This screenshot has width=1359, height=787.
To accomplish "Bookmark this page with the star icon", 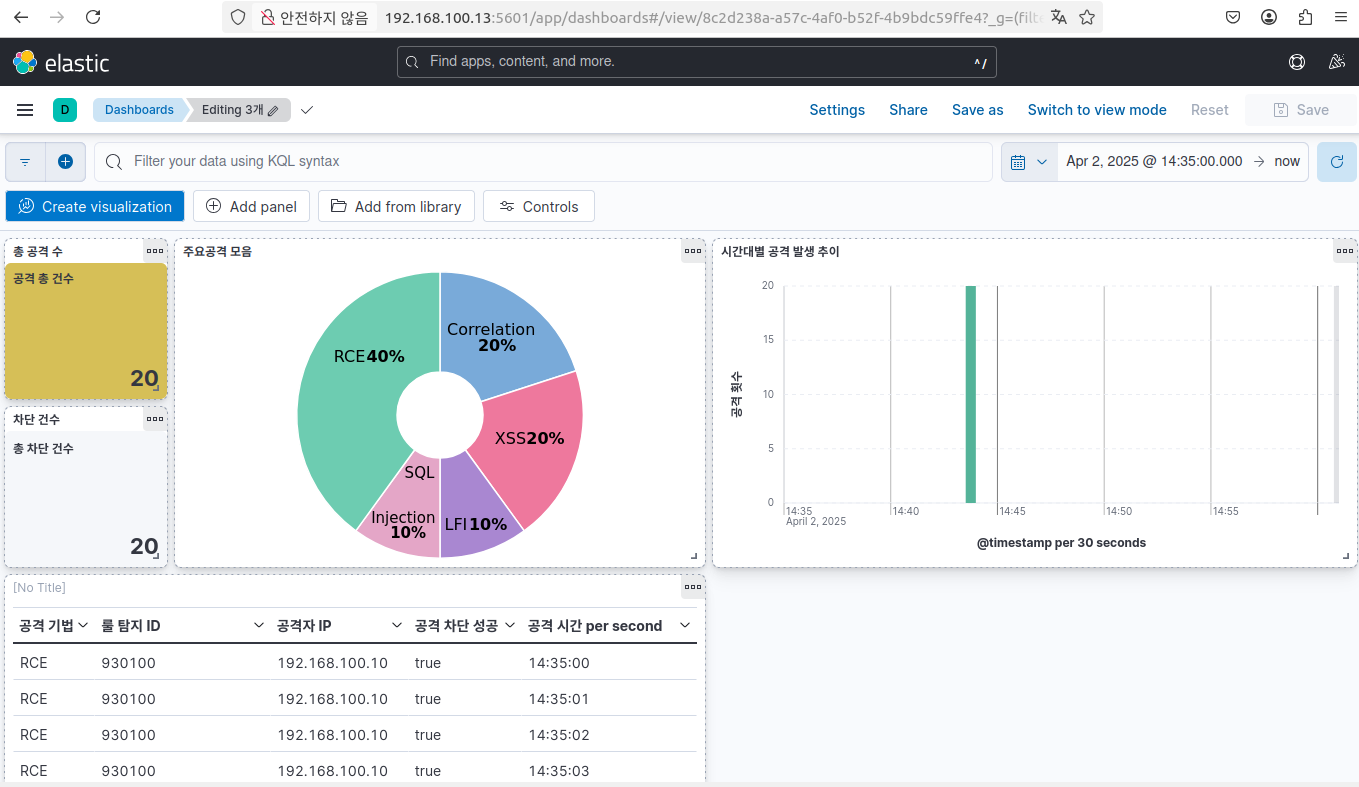I will coord(1087,17).
